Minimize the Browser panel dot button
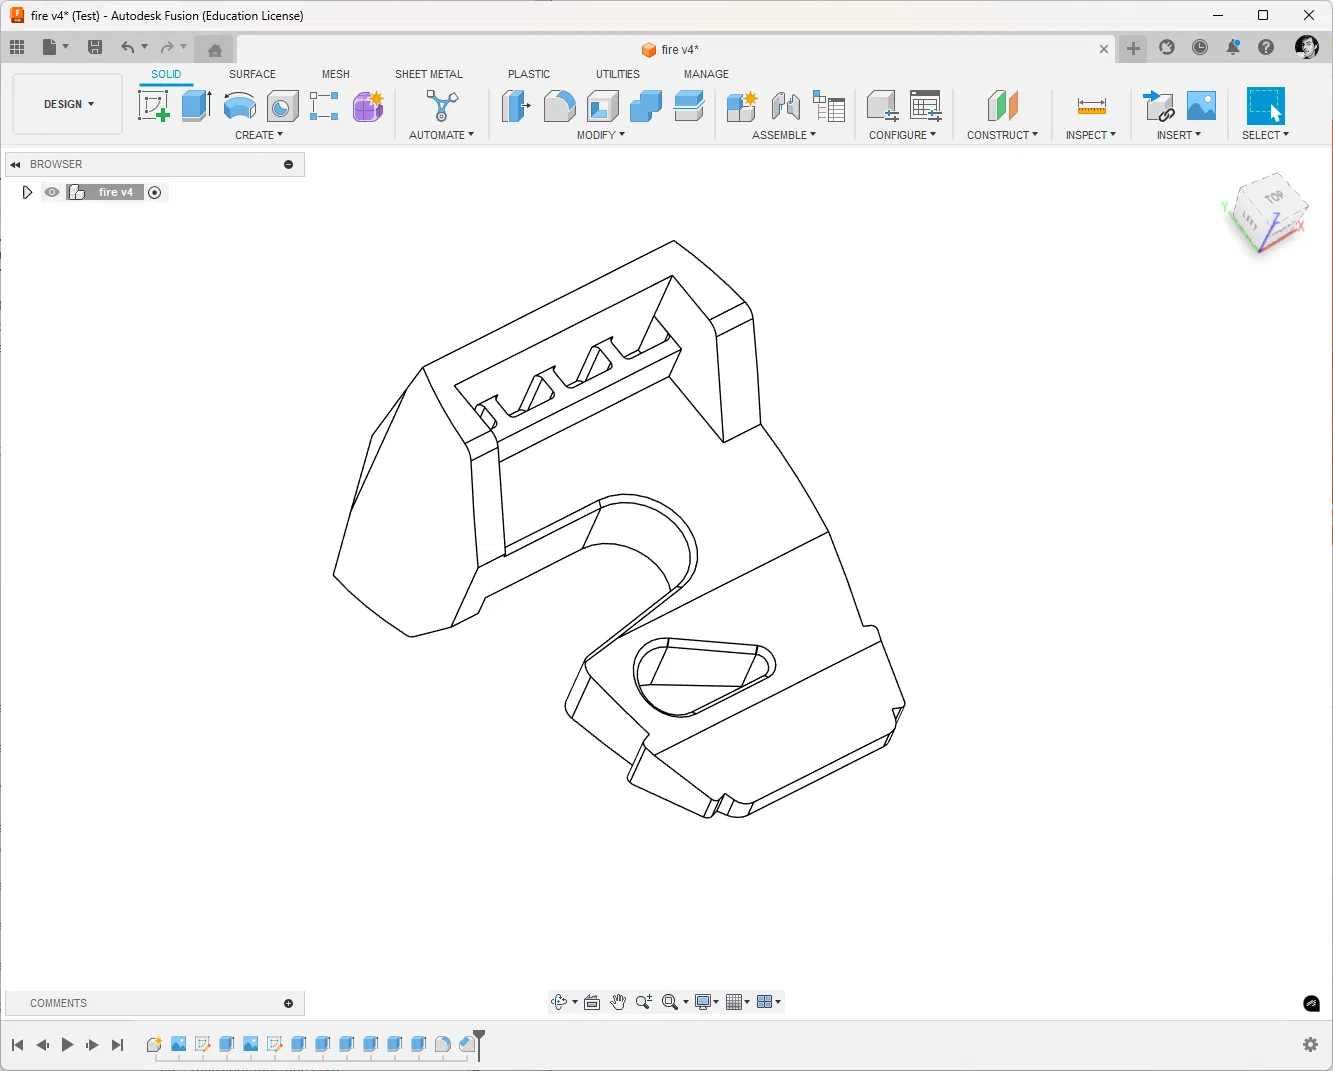Viewport: 1333px width, 1071px height. [x=289, y=164]
